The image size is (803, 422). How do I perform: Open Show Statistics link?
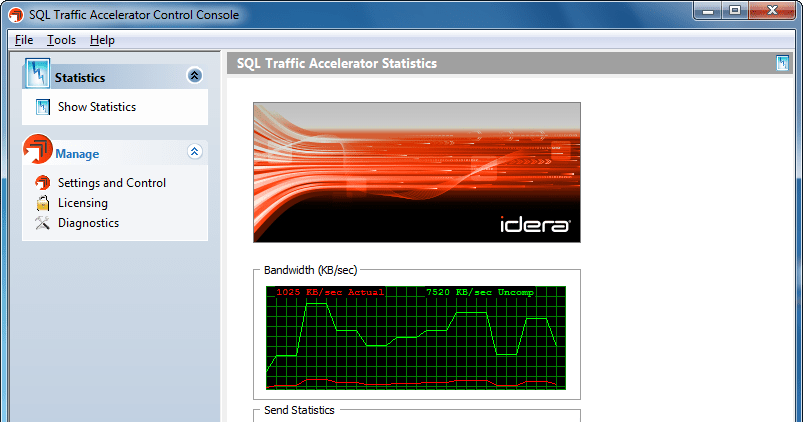click(97, 107)
